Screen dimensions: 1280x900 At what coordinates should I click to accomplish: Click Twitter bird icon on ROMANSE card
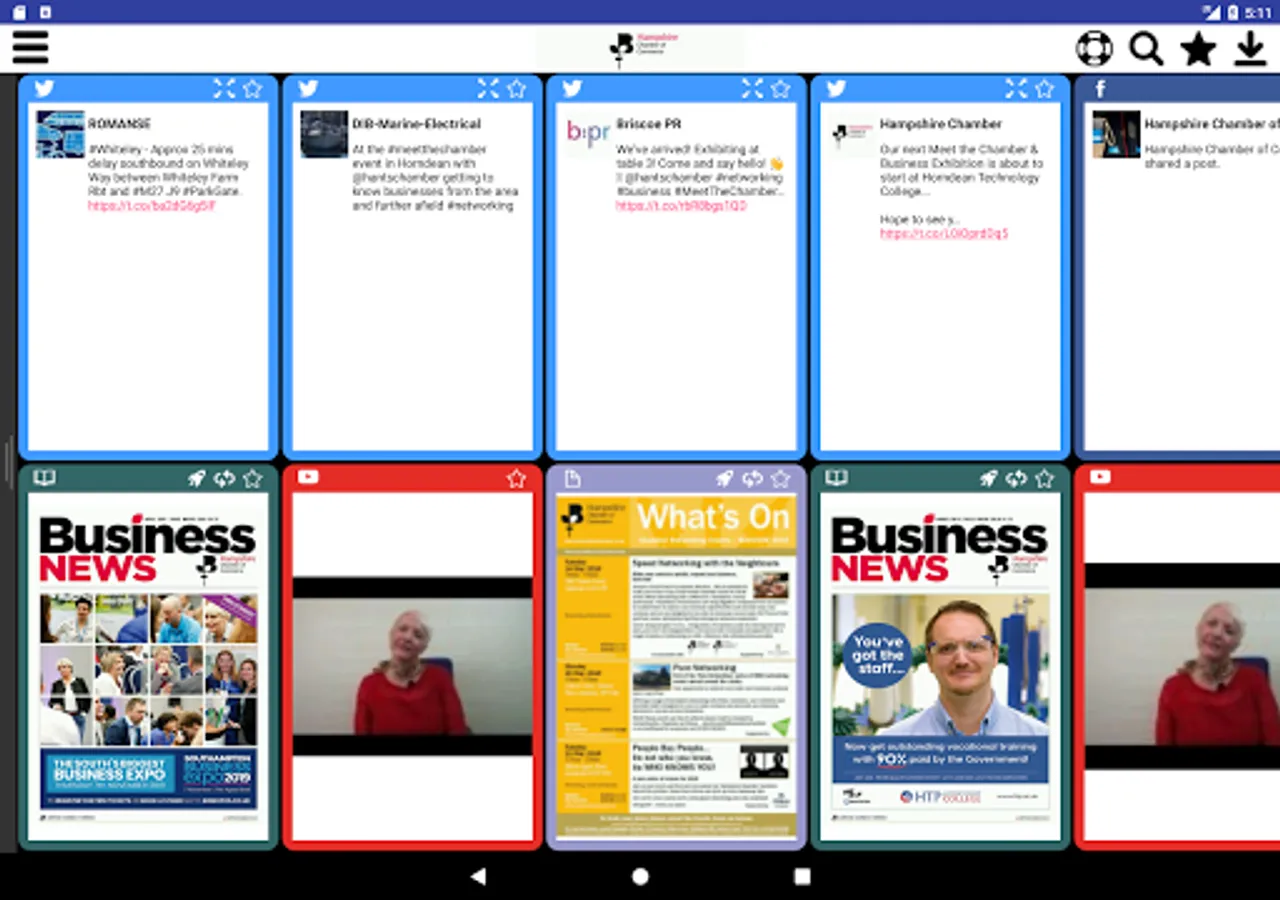pyautogui.click(x=44, y=88)
